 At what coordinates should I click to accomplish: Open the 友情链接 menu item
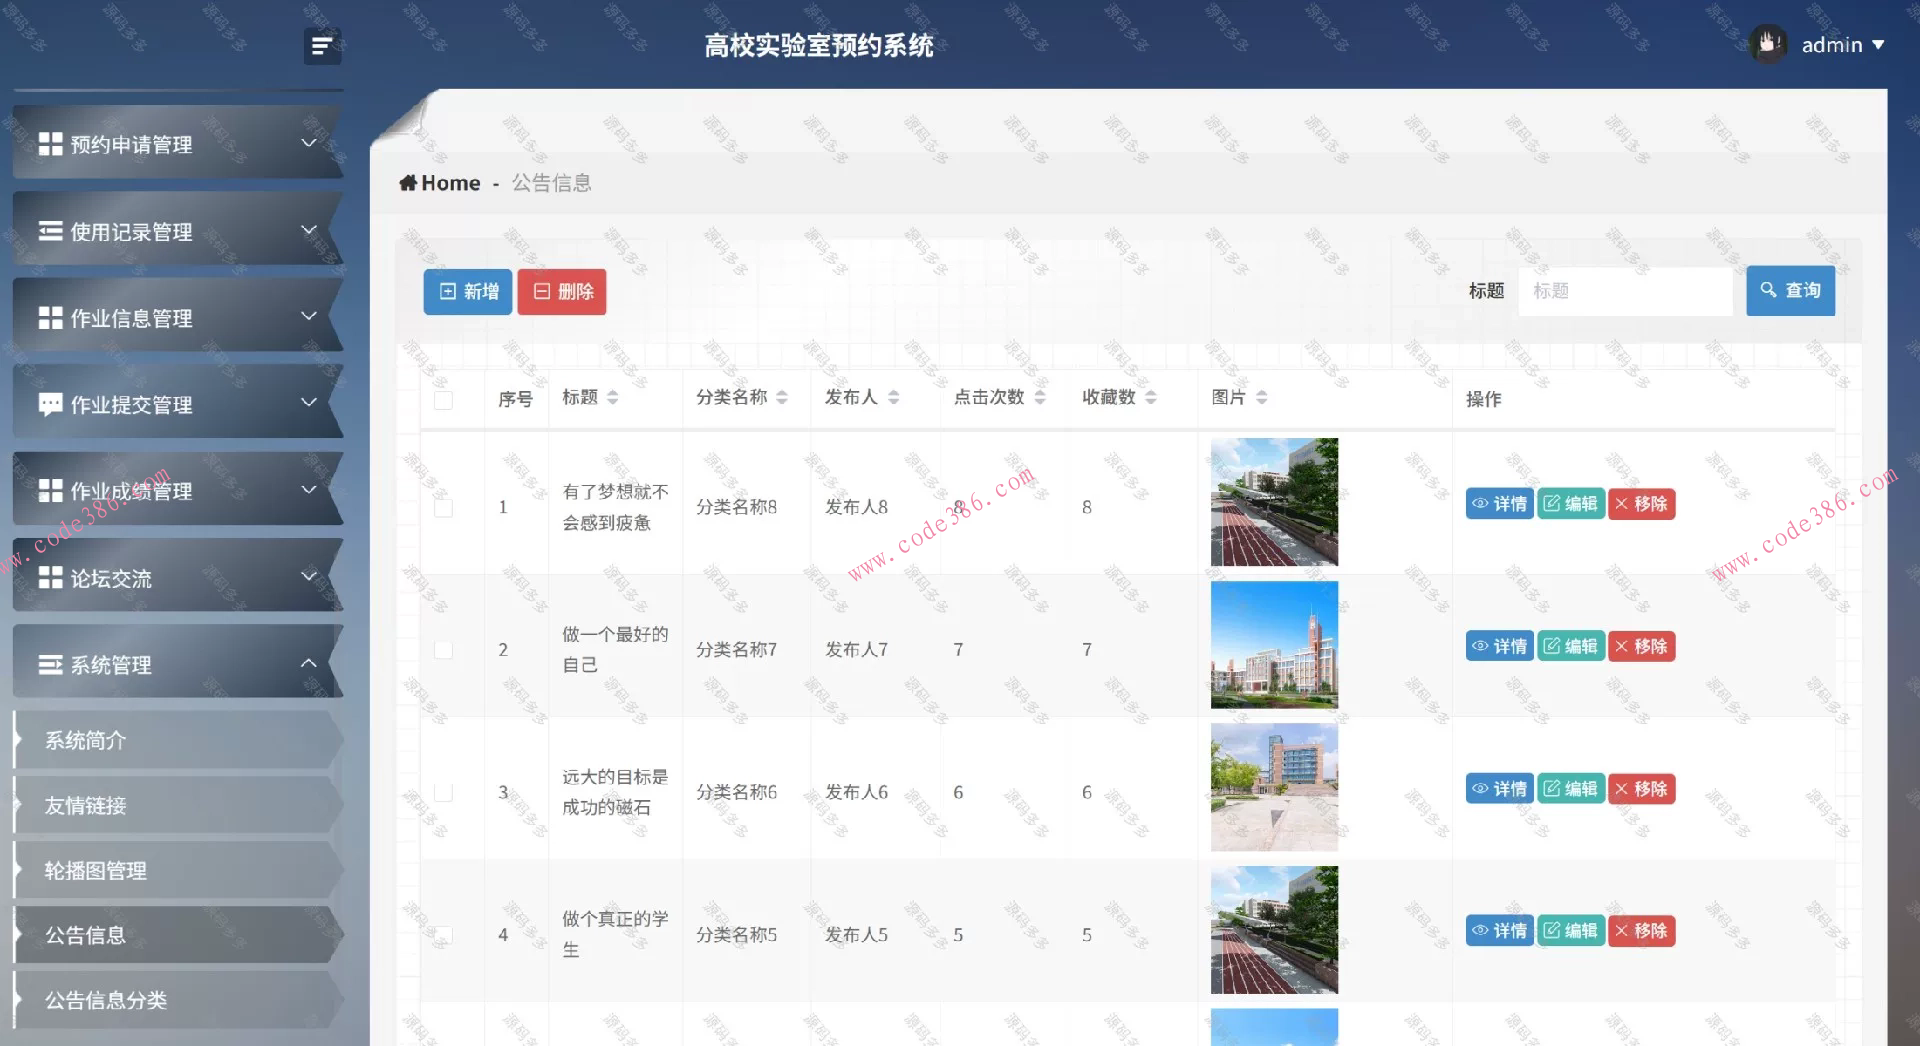(x=85, y=806)
